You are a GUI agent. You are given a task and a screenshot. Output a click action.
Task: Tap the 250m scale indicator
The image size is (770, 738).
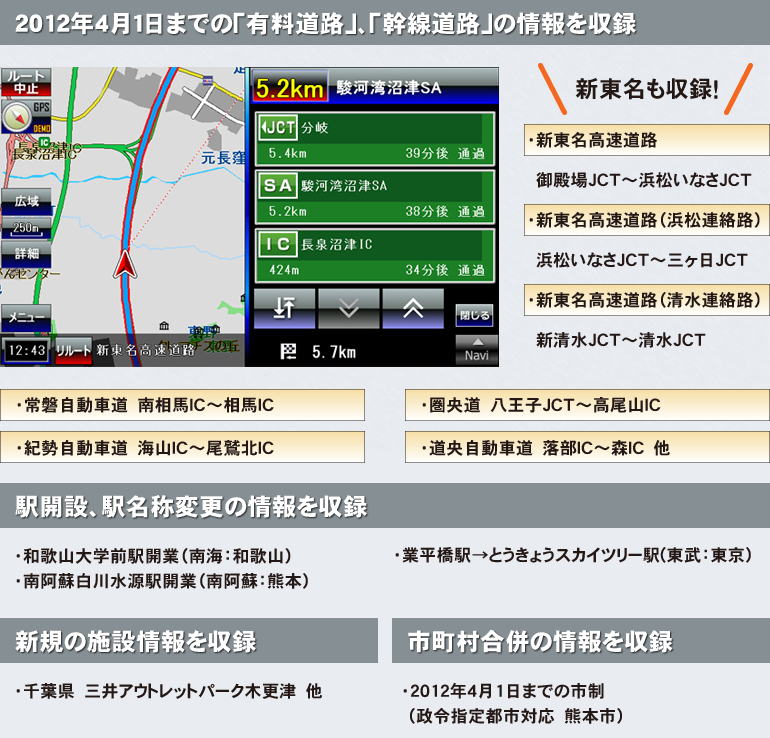click(x=27, y=228)
